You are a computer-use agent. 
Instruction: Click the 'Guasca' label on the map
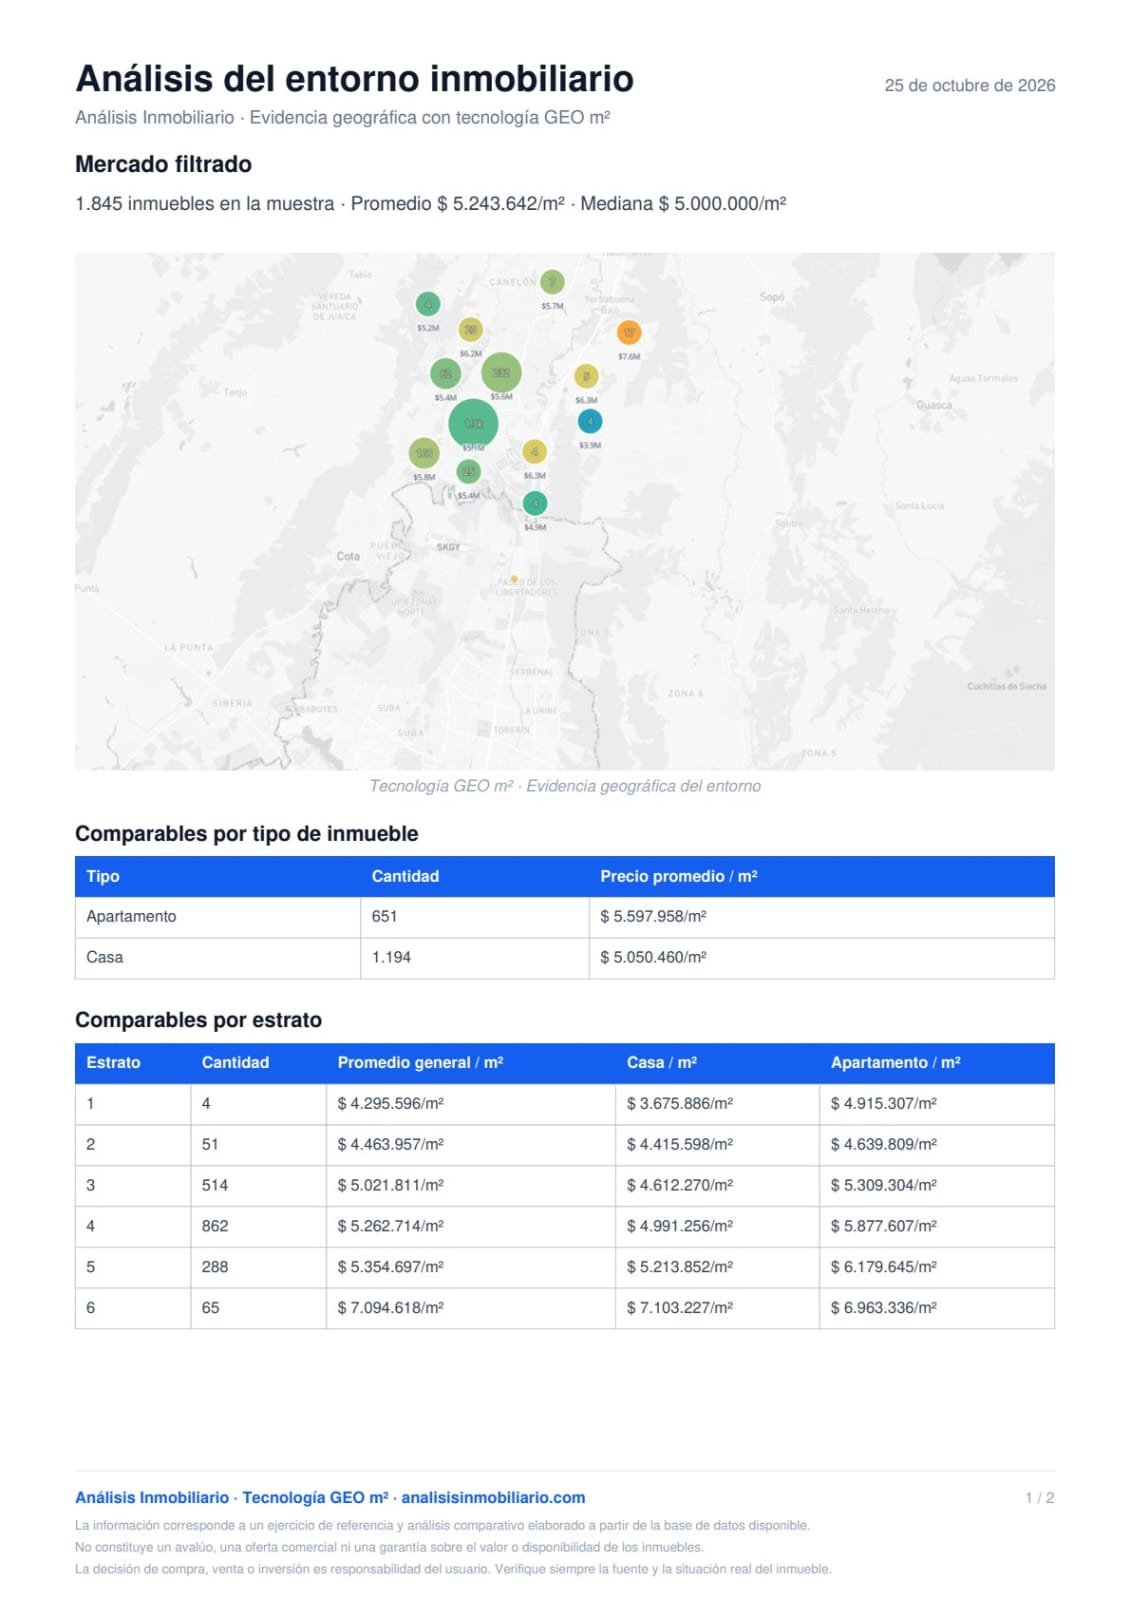coord(934,405)
